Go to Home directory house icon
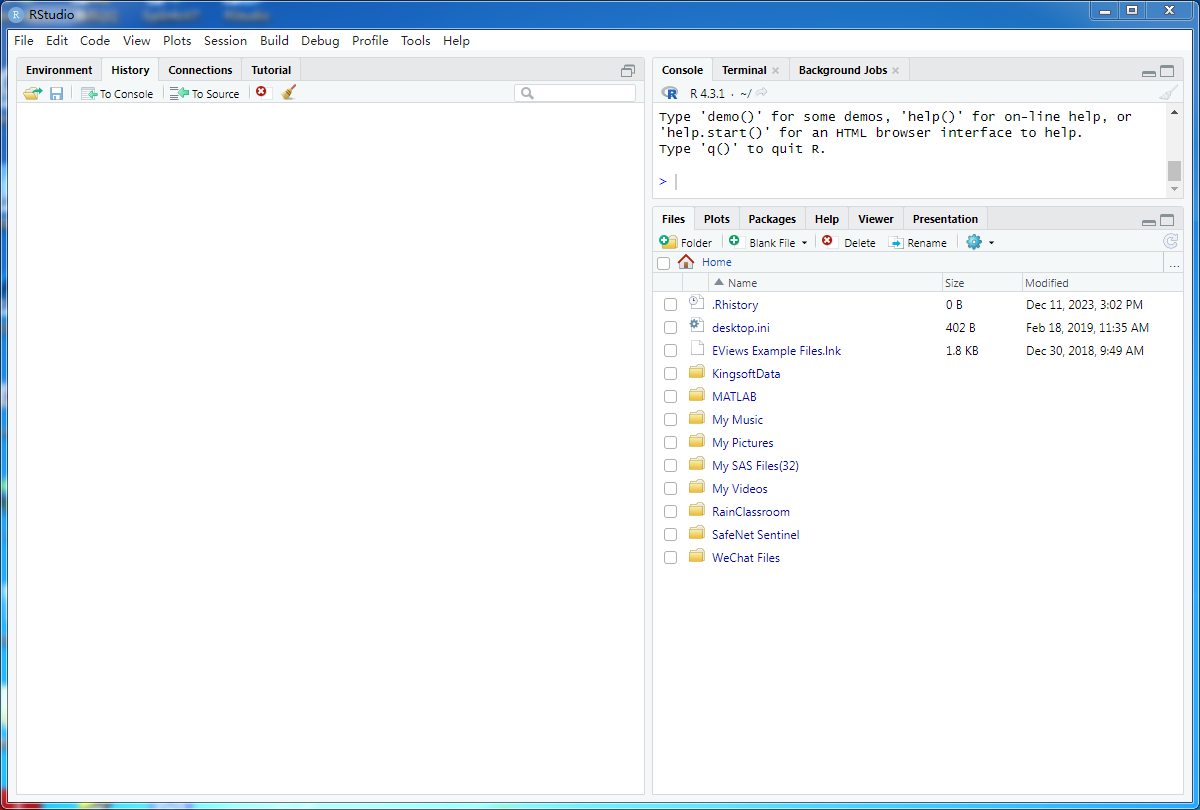 [x=686, y=262]
